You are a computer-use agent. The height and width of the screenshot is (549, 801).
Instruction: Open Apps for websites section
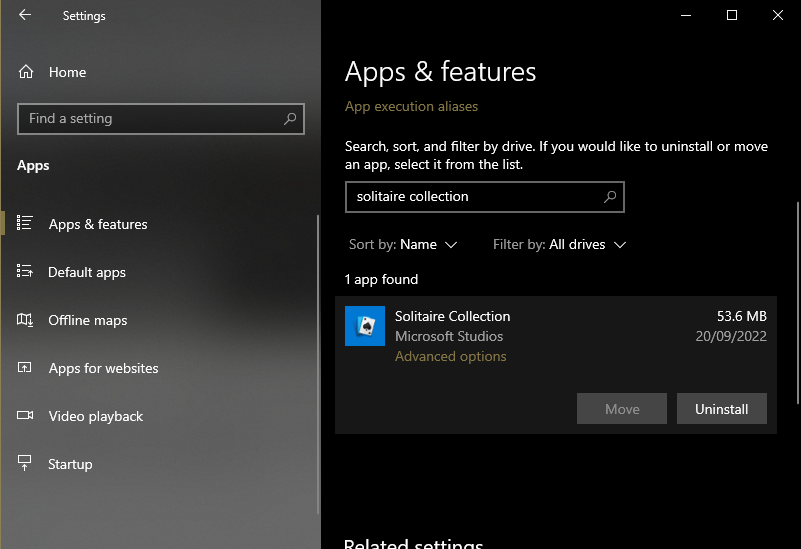pos(103,369)
